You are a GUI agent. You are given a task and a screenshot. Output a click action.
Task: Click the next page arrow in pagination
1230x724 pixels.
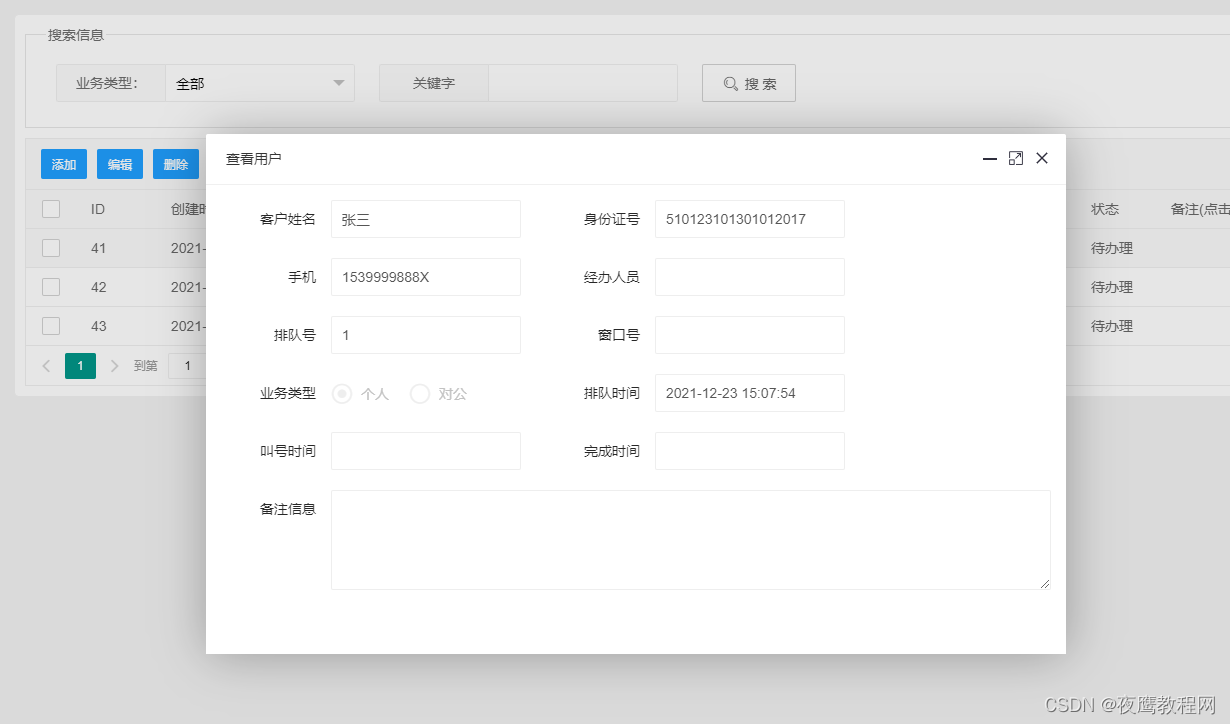115,366
